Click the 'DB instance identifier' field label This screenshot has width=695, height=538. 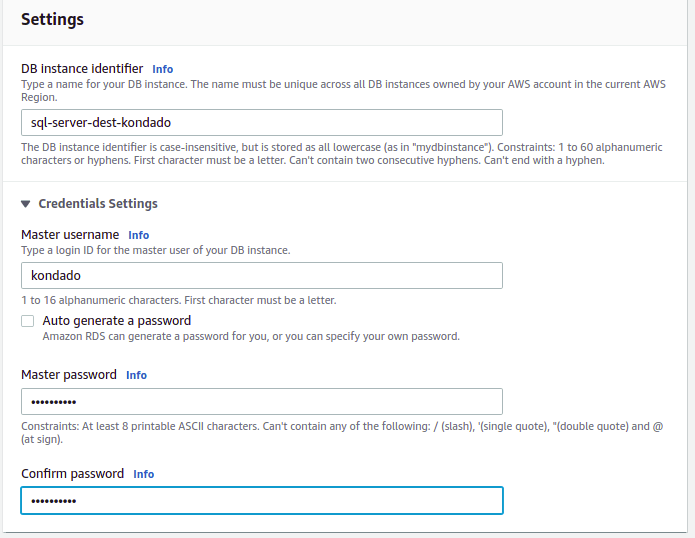[82, 68]
